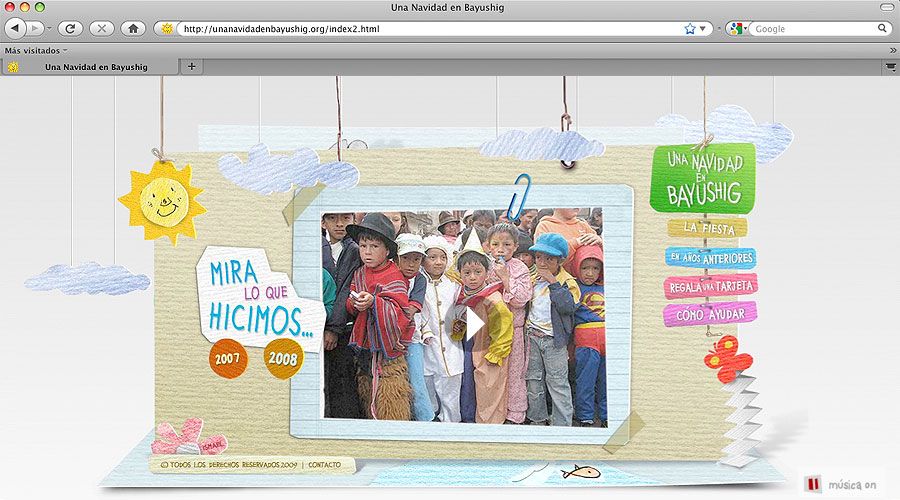Go to the Home page icon
Image resolution: width=900 pixels, height=500 pixels.
click(x=133, y=28)
